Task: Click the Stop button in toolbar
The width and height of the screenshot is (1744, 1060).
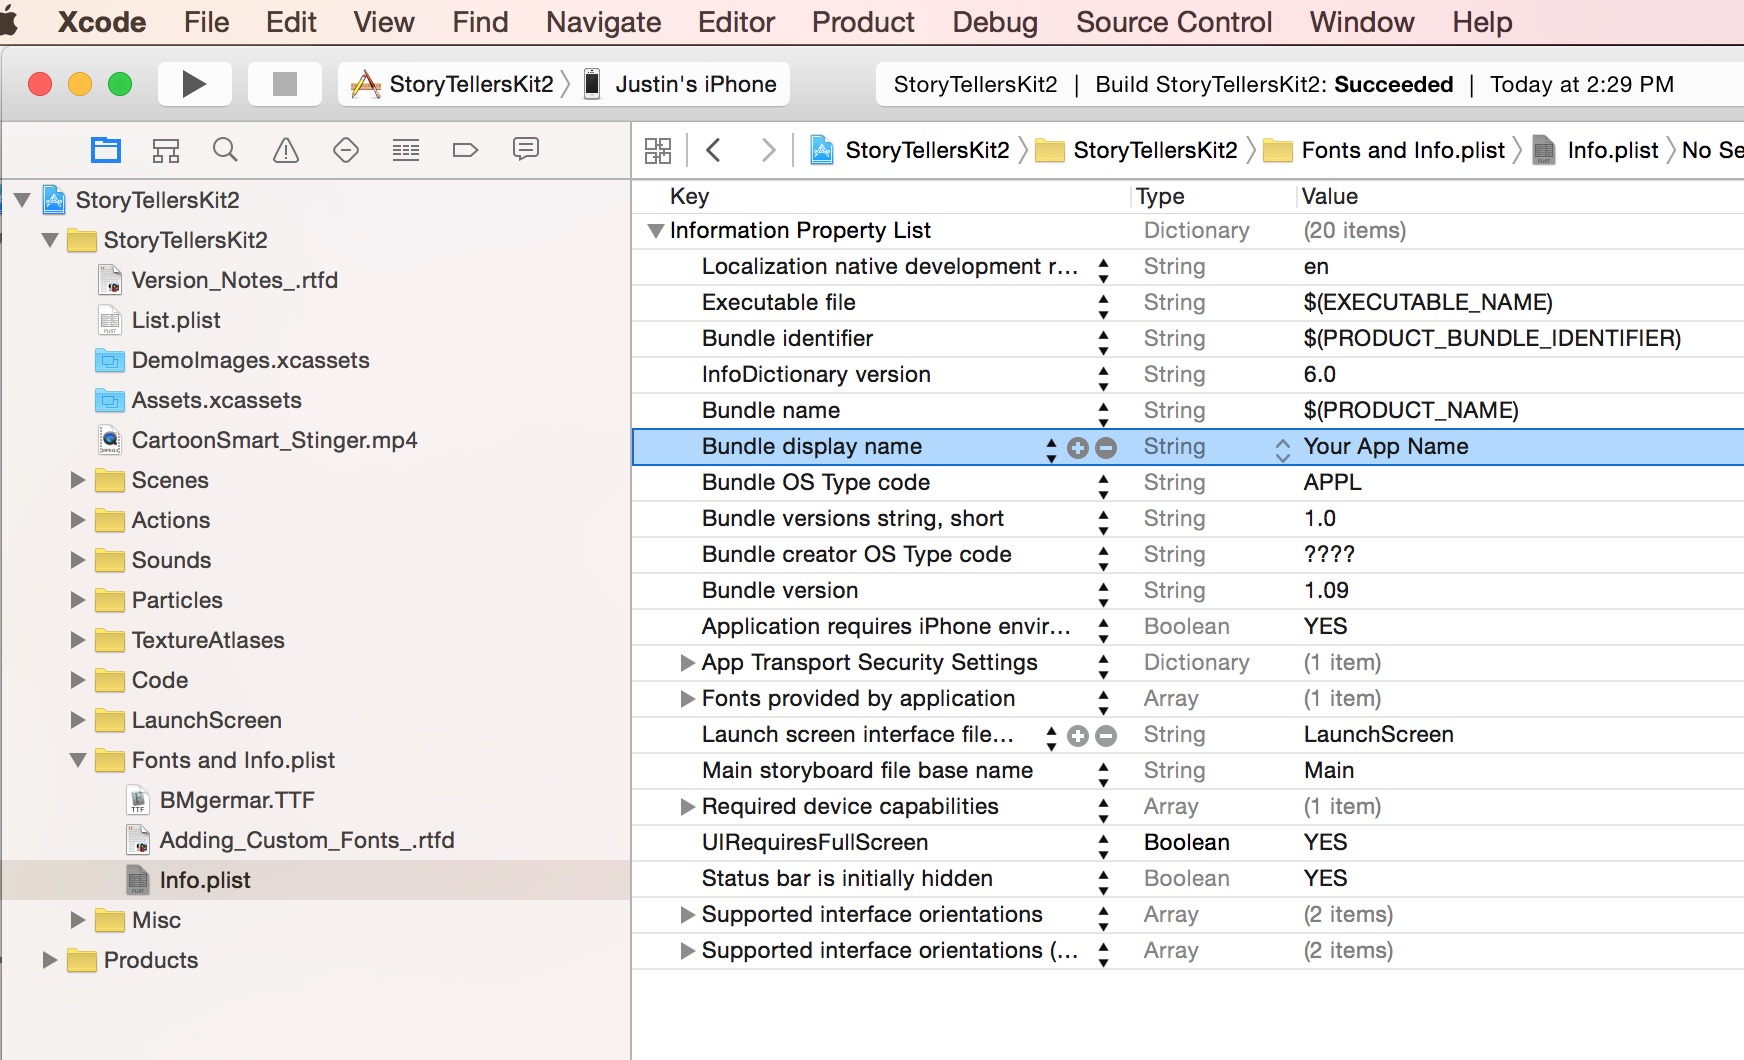Action: coord(285,85)
